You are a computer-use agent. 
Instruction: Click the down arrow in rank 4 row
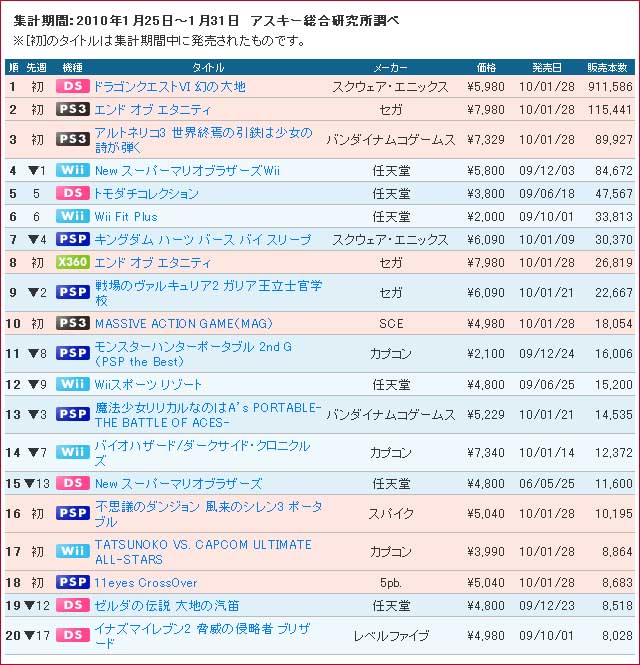click(x=34, y=170)
